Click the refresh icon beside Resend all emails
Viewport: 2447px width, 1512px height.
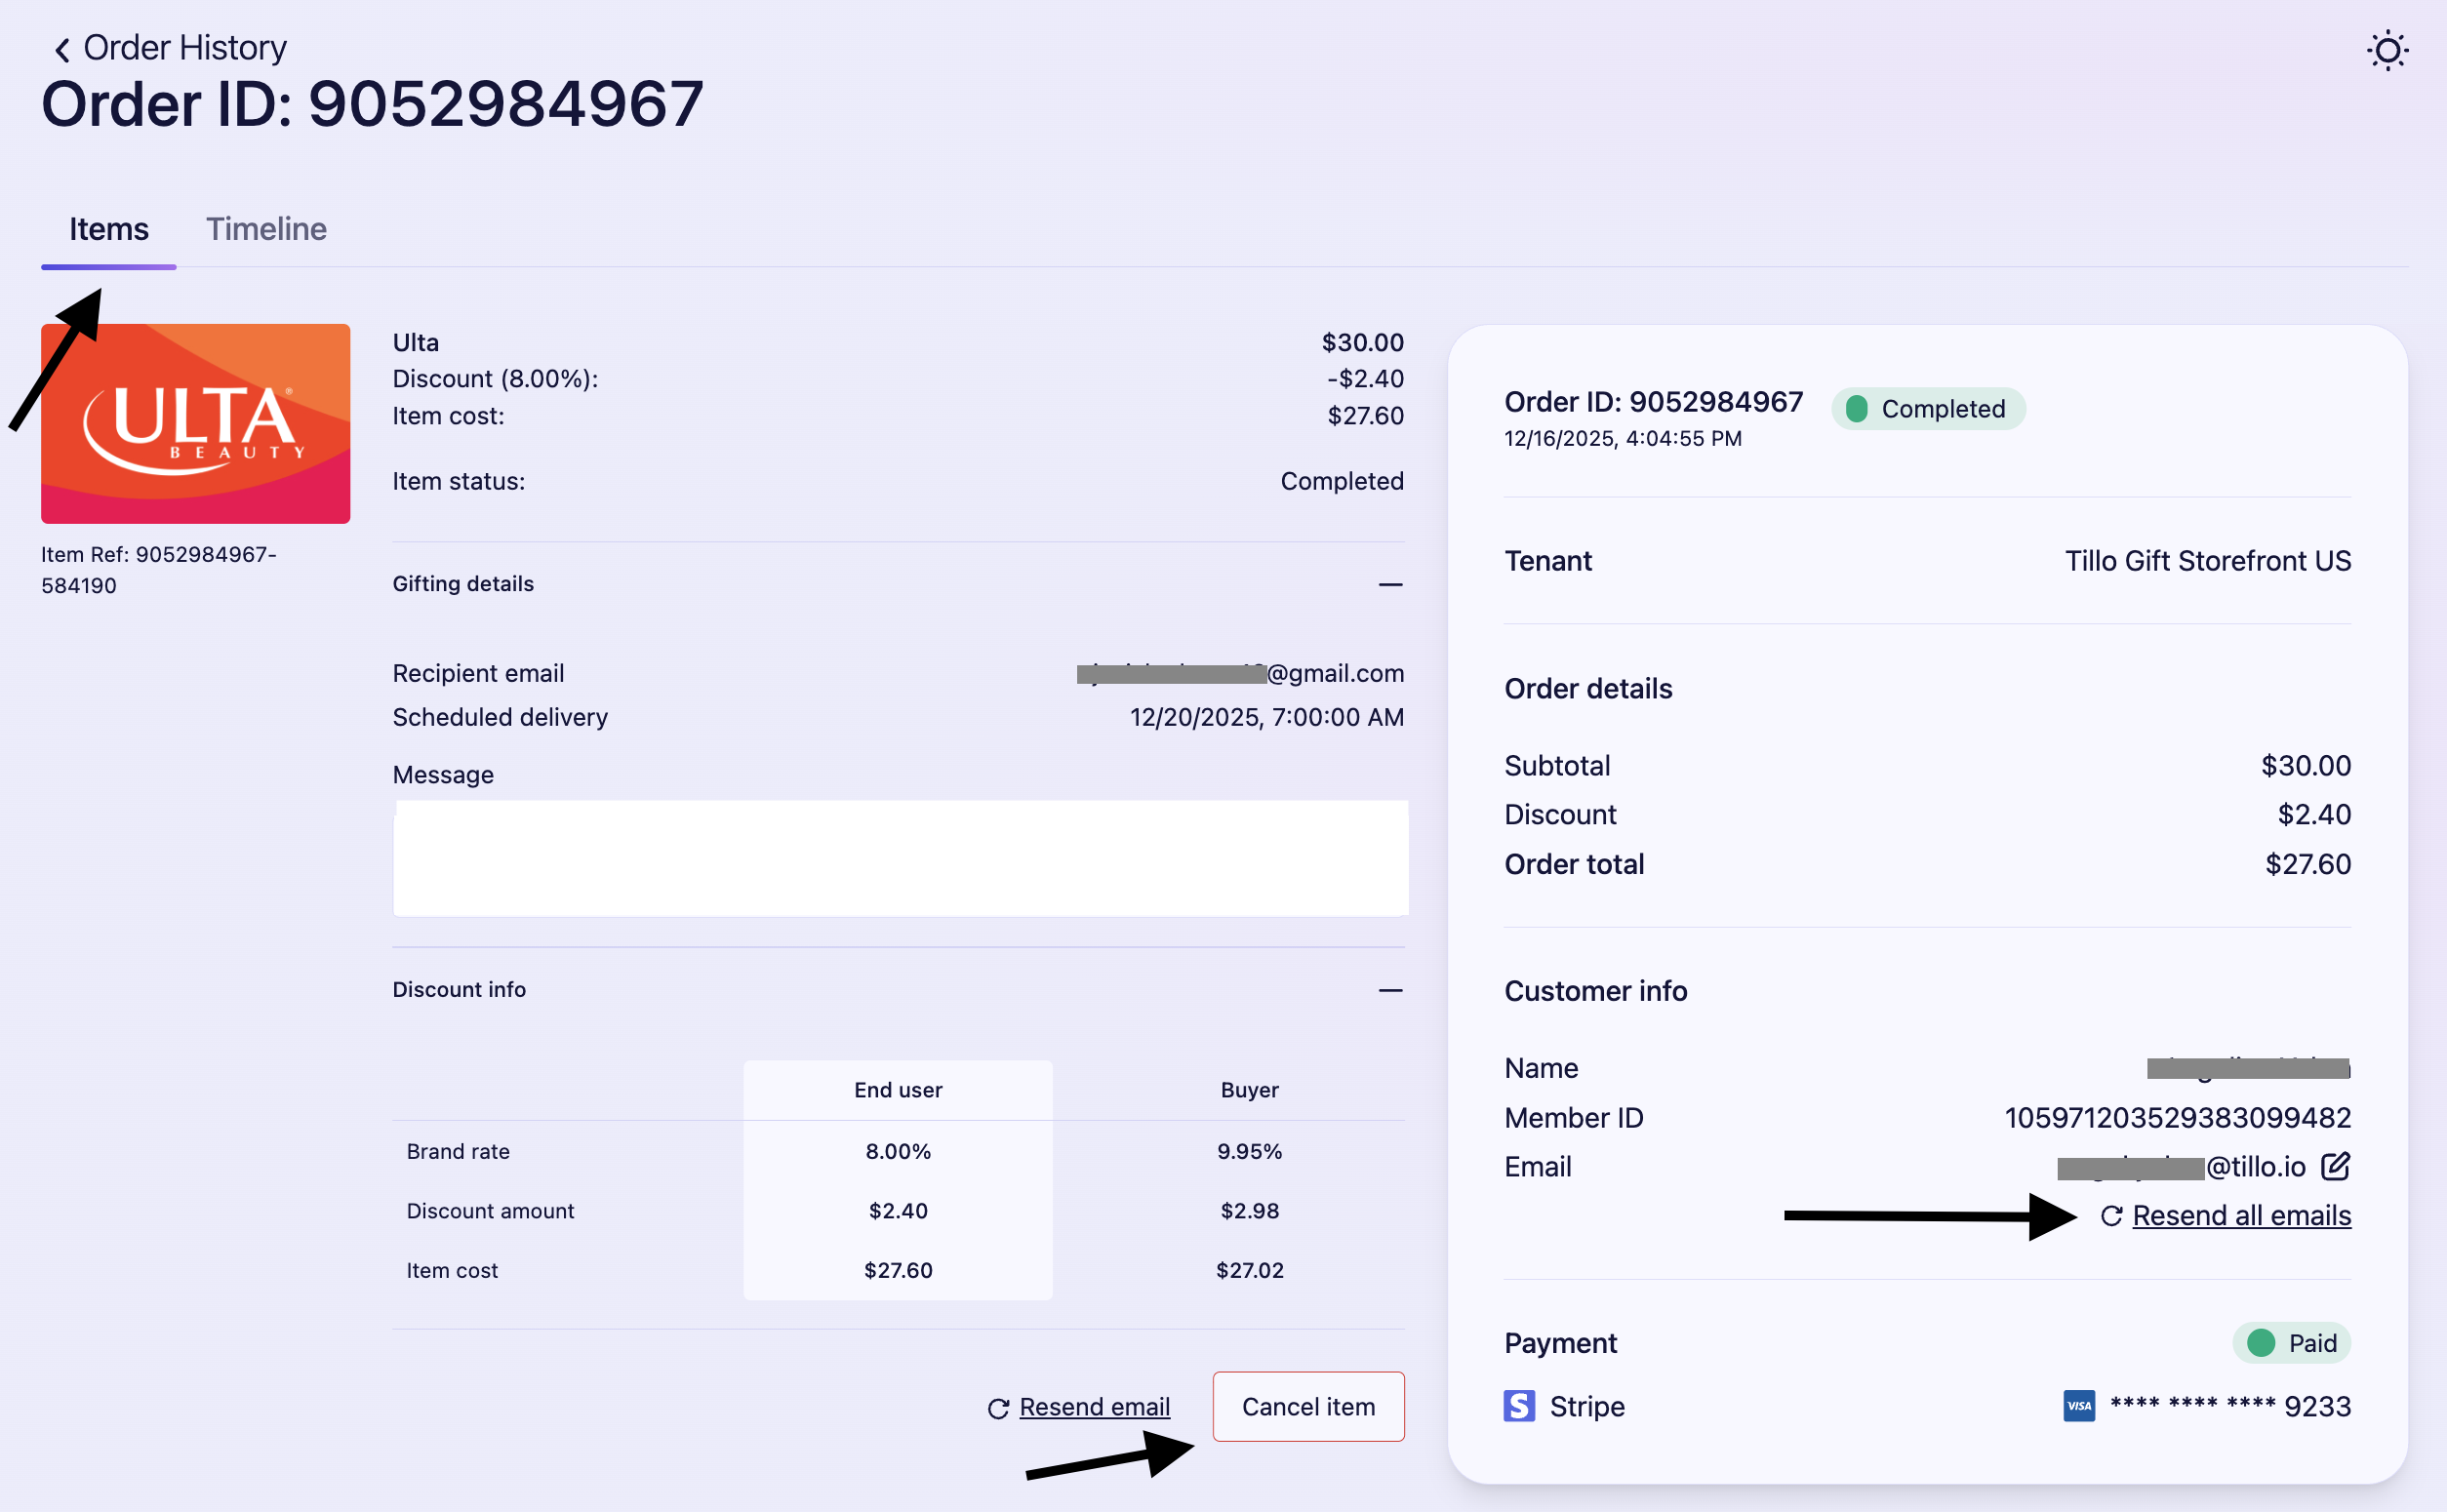2110,1216
